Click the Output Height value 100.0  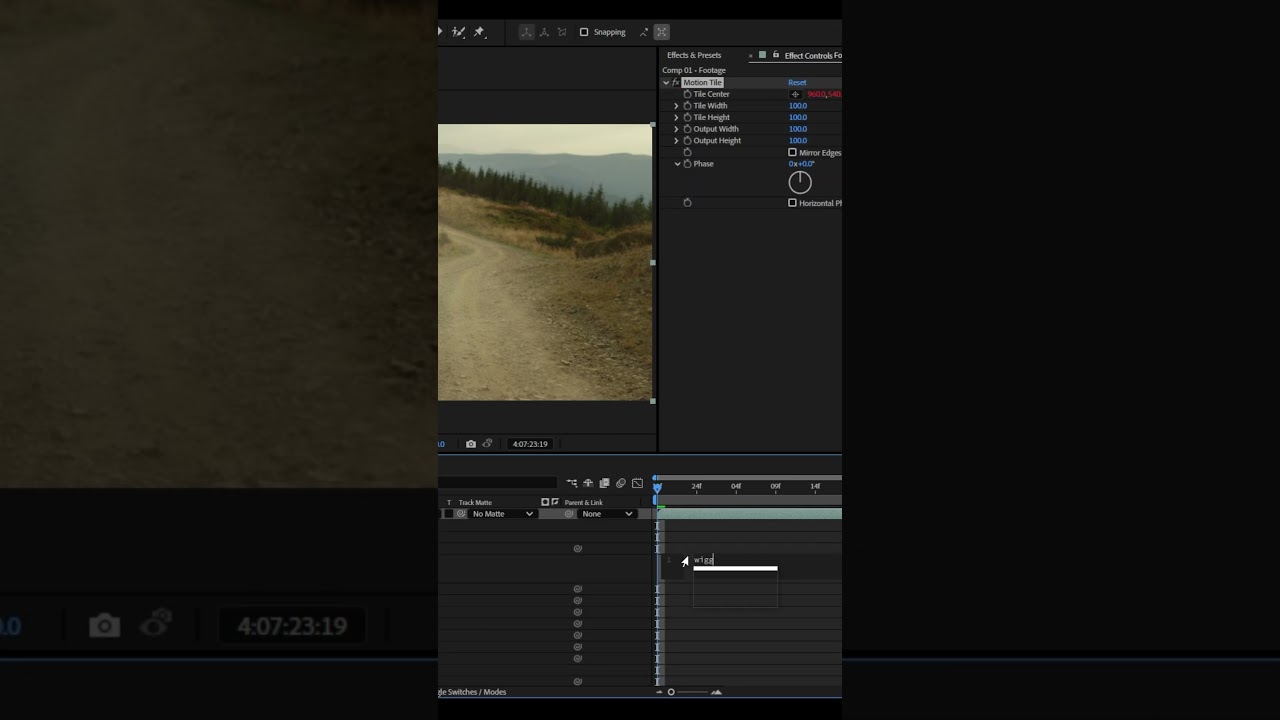pos(797,141)
